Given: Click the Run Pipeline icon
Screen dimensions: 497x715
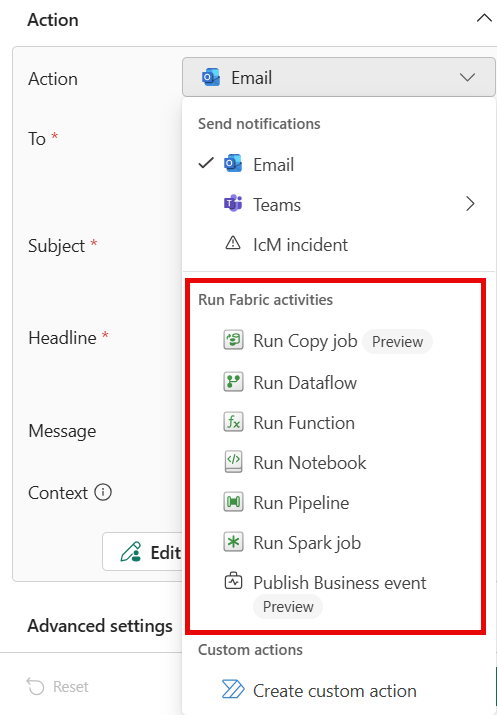Looking at the screenshot, I should click(233, 502).
